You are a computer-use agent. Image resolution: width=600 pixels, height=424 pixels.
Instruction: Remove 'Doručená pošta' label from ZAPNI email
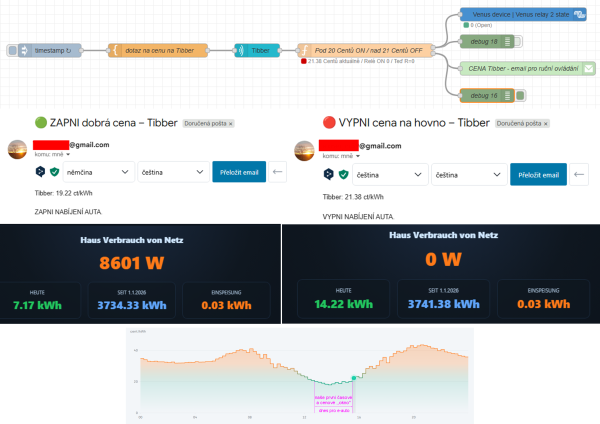pyautogui.click(x=230, y=124)
